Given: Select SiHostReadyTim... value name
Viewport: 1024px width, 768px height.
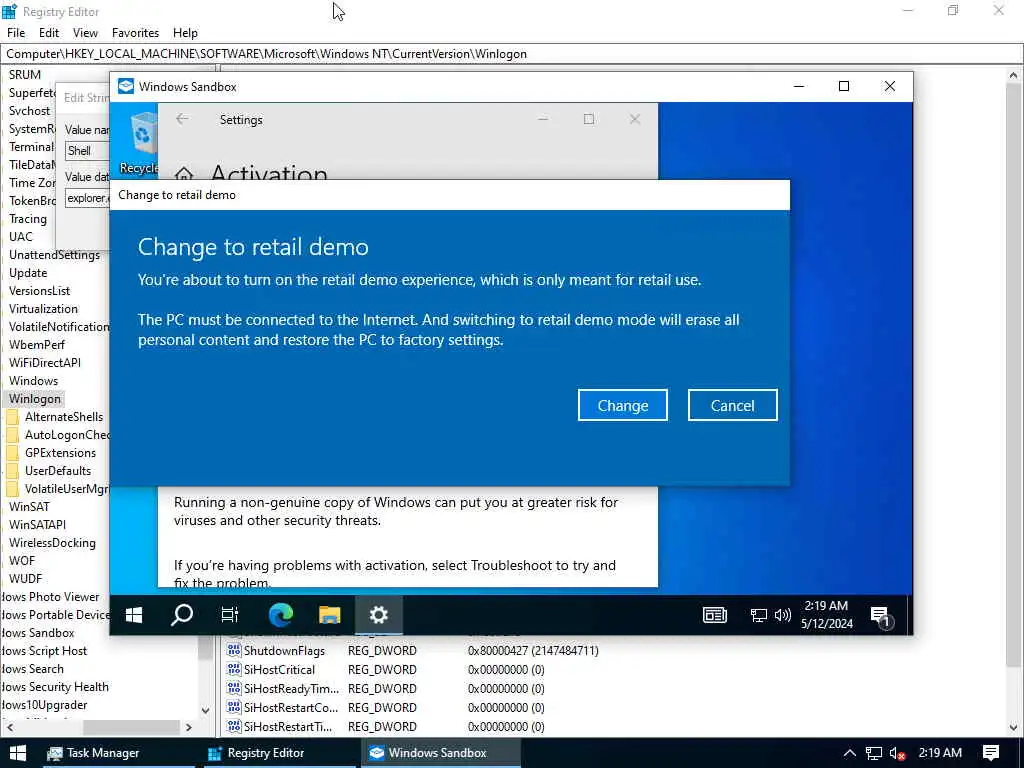Looking at the screenshot, I should coord(291,688).
